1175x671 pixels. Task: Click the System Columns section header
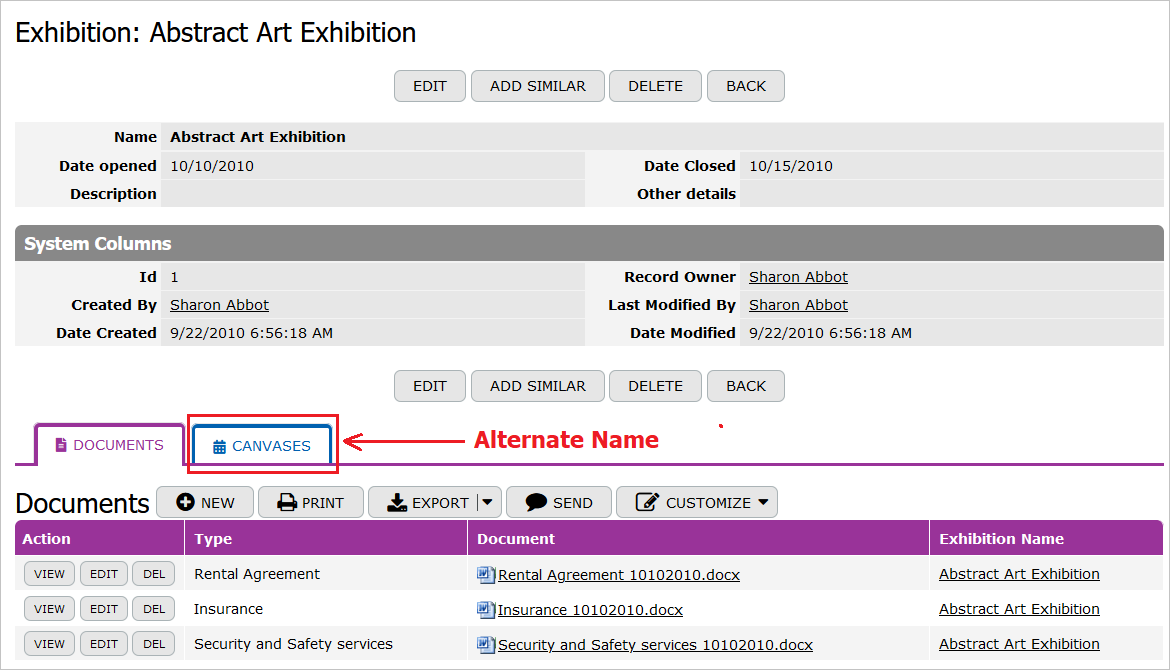[589, 244]
